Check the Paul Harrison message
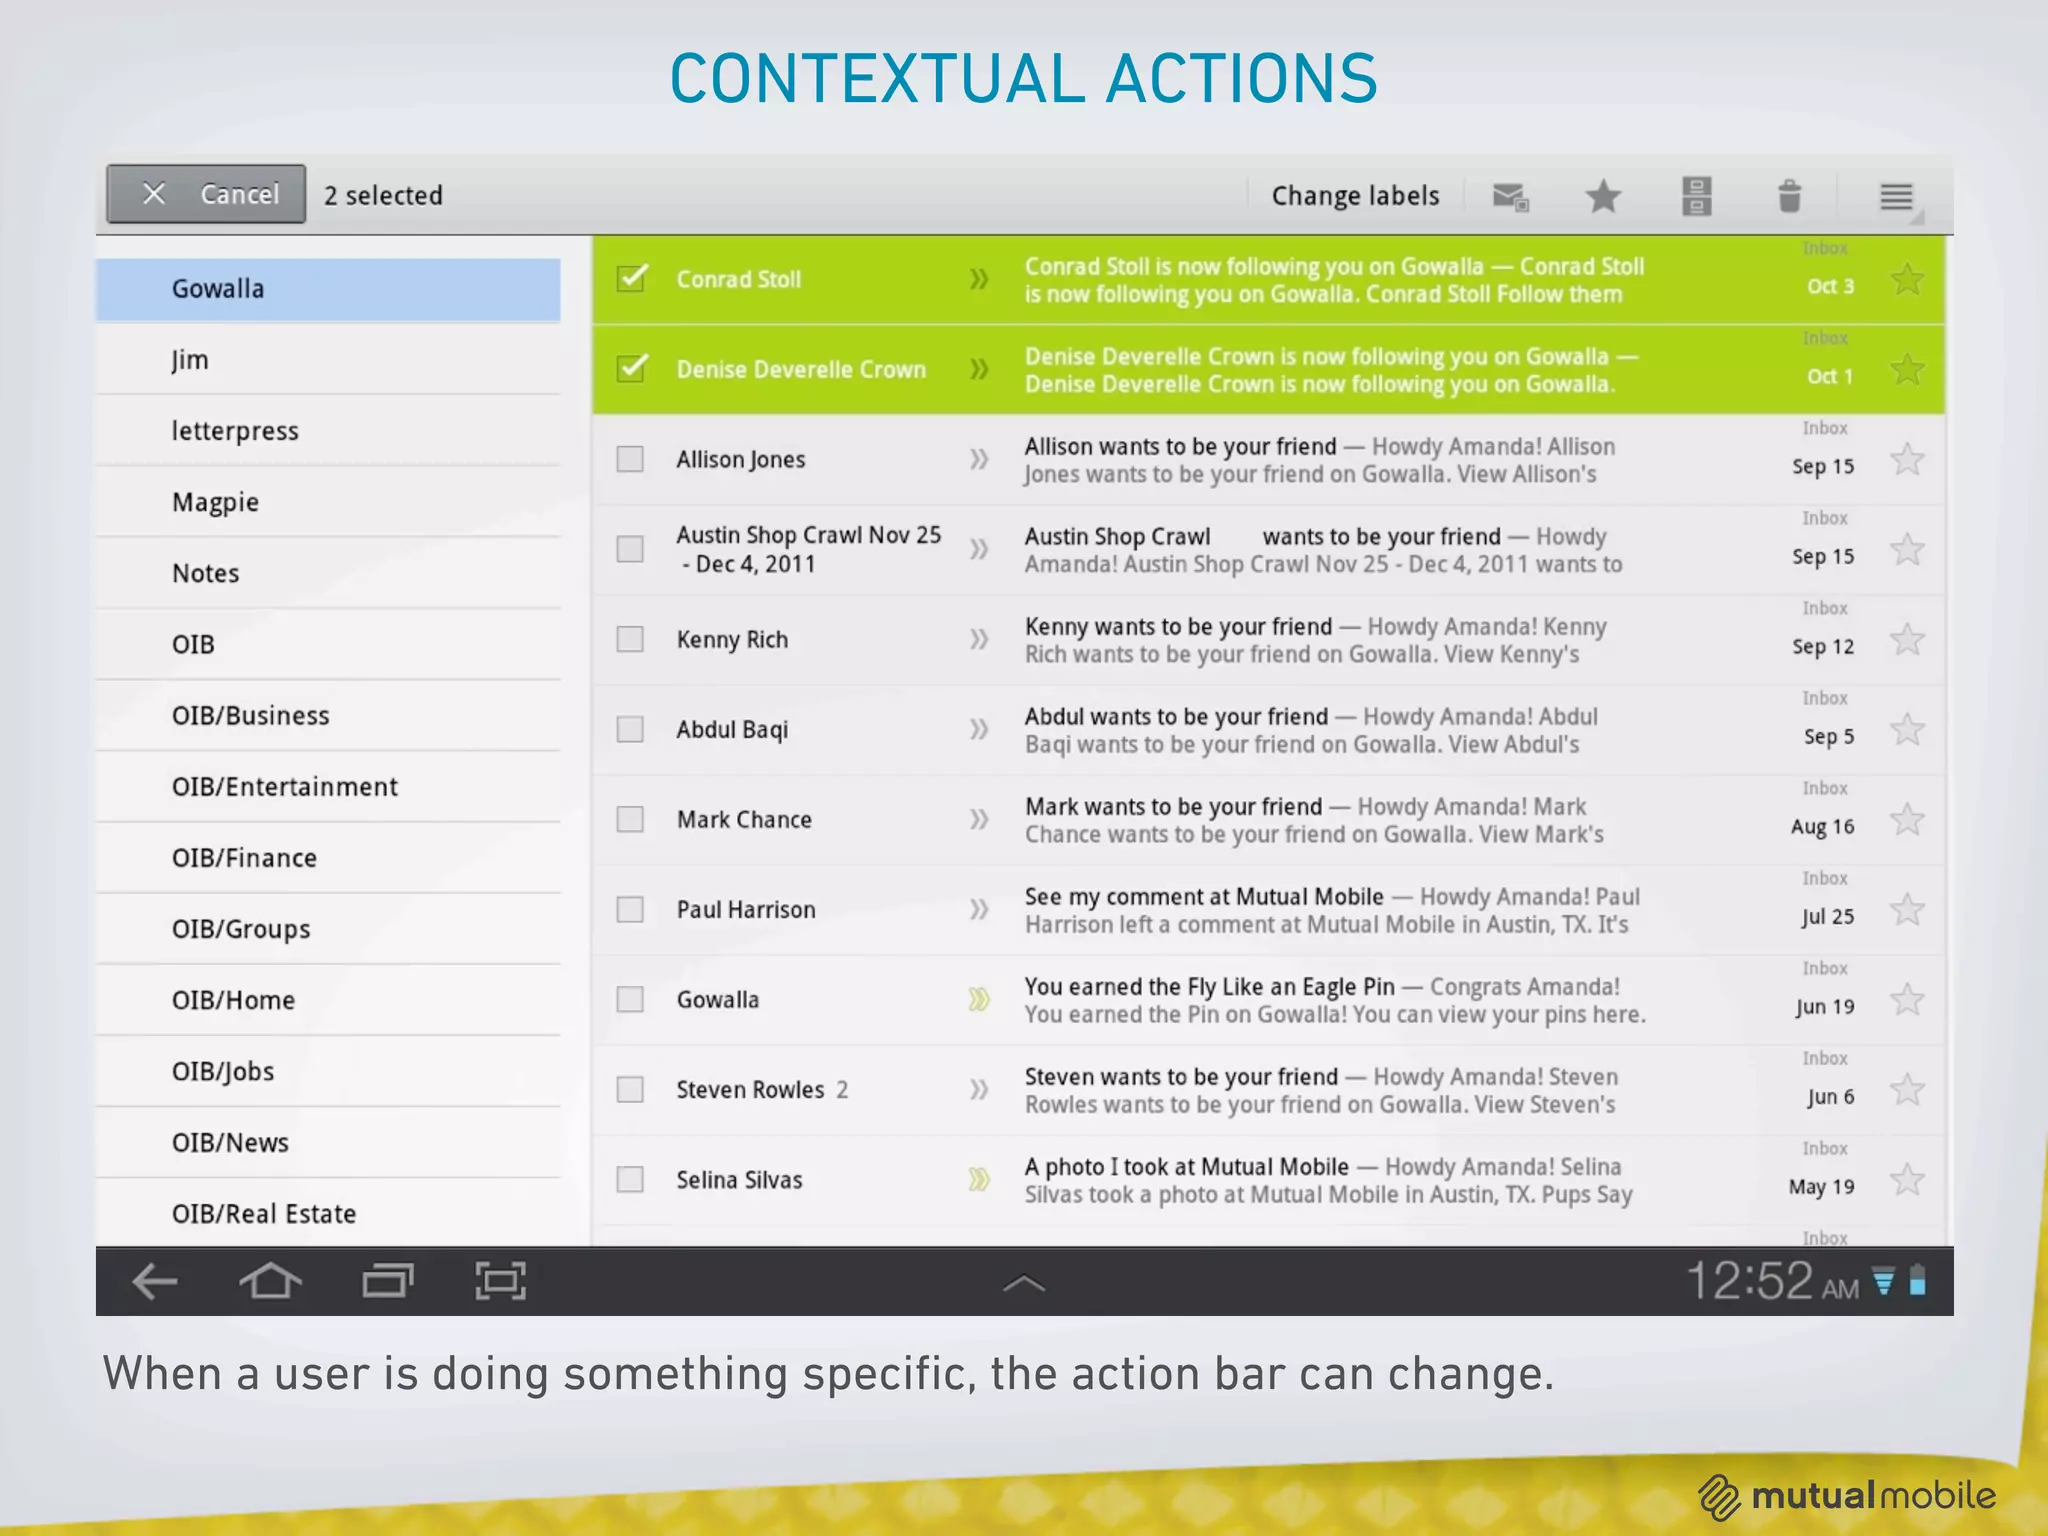 click(x=630, y=909)
